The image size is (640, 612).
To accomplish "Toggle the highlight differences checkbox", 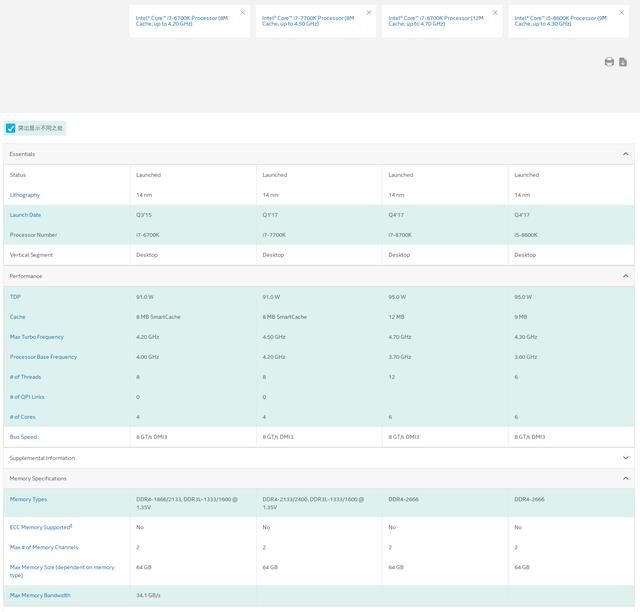I will click(x=11, y=128).
